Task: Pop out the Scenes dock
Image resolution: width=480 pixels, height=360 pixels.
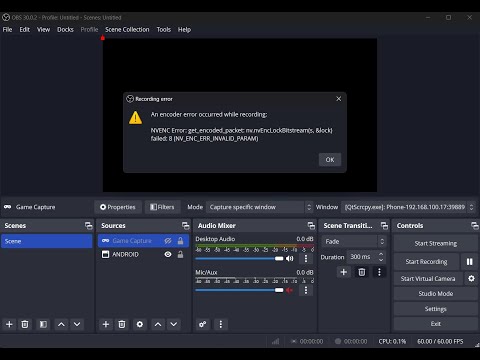Action: coord(88,226)
